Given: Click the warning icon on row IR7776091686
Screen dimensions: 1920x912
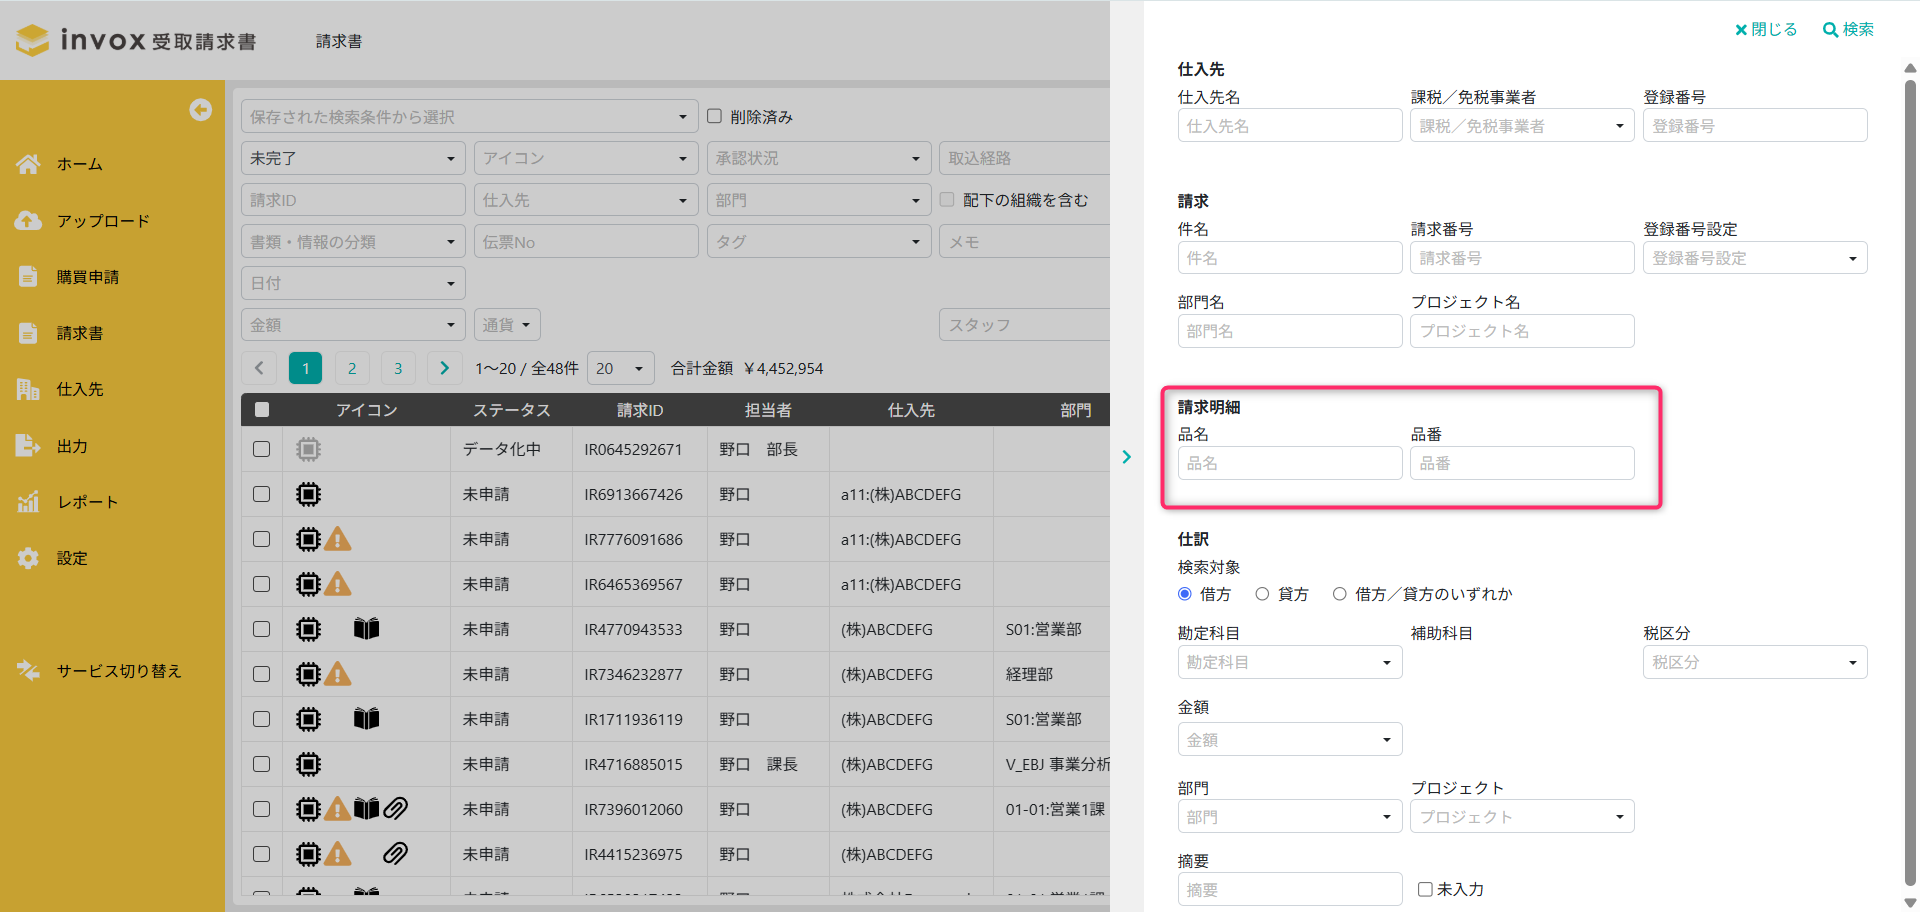Looking at the screenshot, I should pos(338,540).
